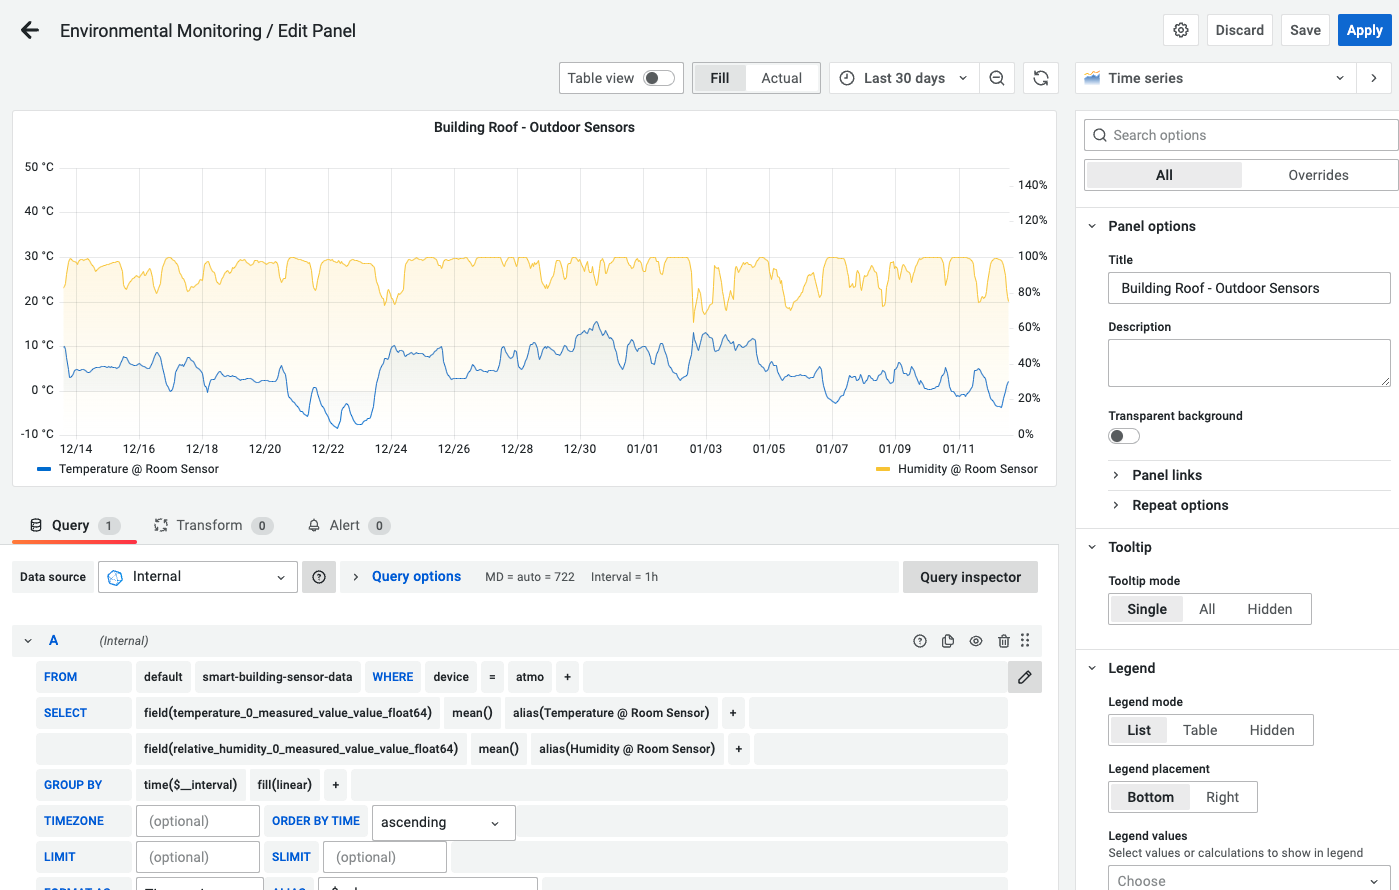Image resolution: width=1399 pixels, height=890 pixels.
Task: Open the Query inspector
Action: (x=970, y=577)
